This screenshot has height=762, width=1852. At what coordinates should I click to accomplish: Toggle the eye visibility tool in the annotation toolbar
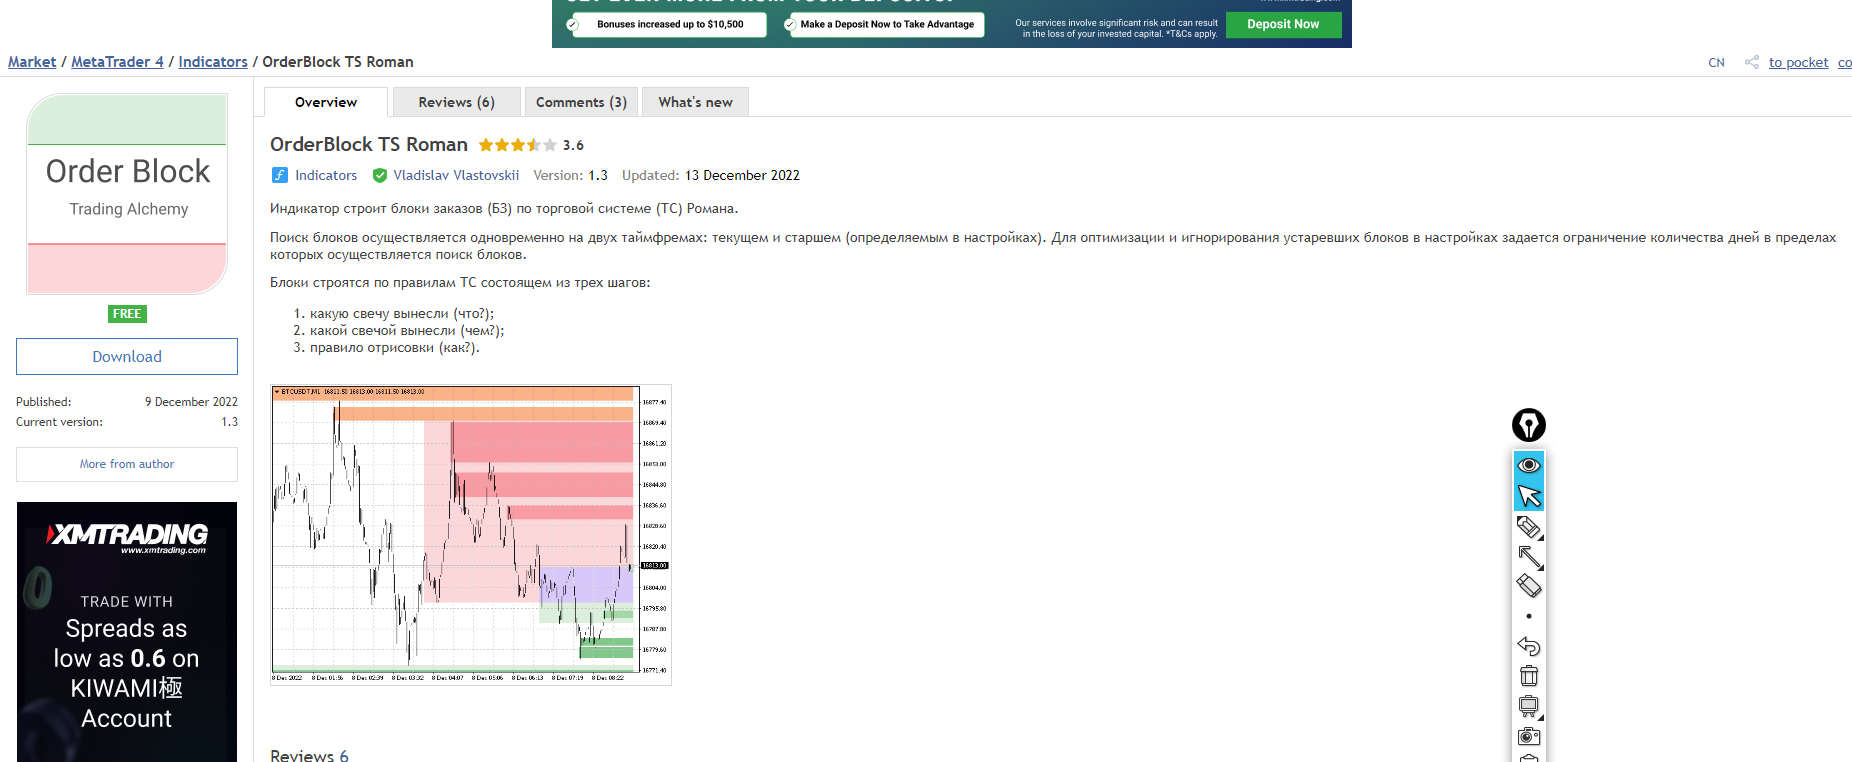pos(1529,465)
